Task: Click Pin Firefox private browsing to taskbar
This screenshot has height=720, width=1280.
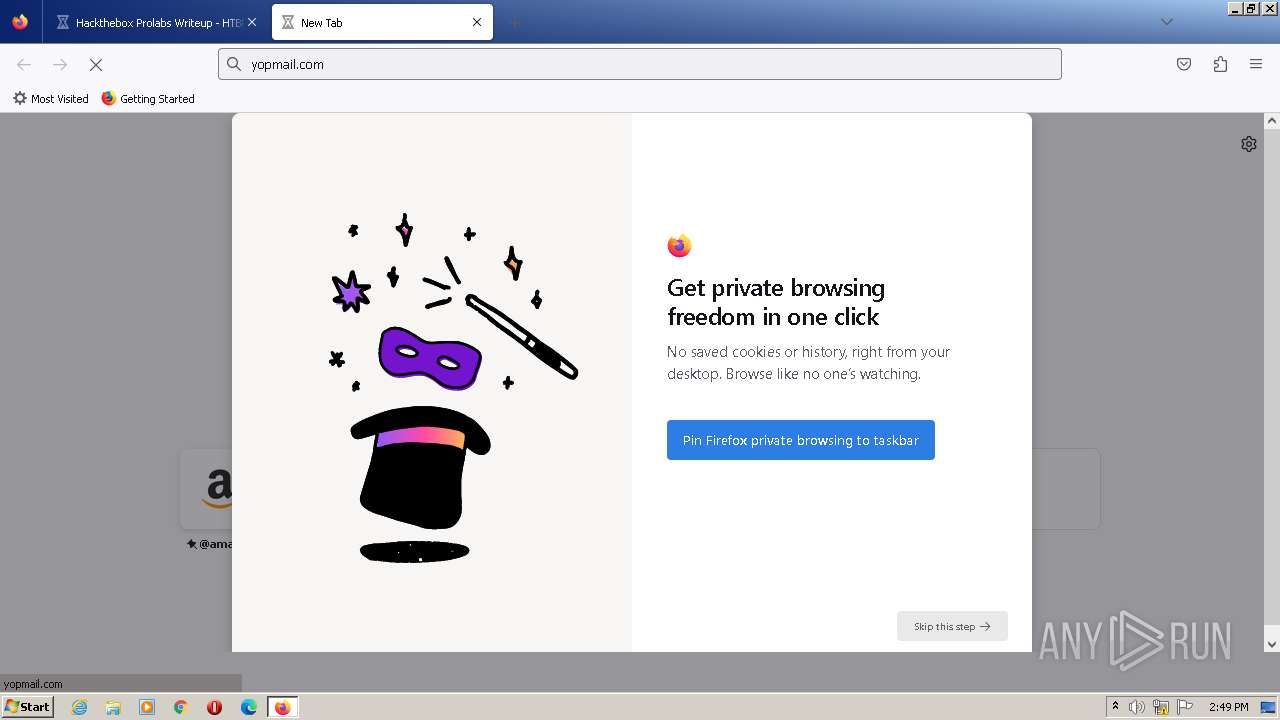Action: pyautogui.click(x=801, y=440)
